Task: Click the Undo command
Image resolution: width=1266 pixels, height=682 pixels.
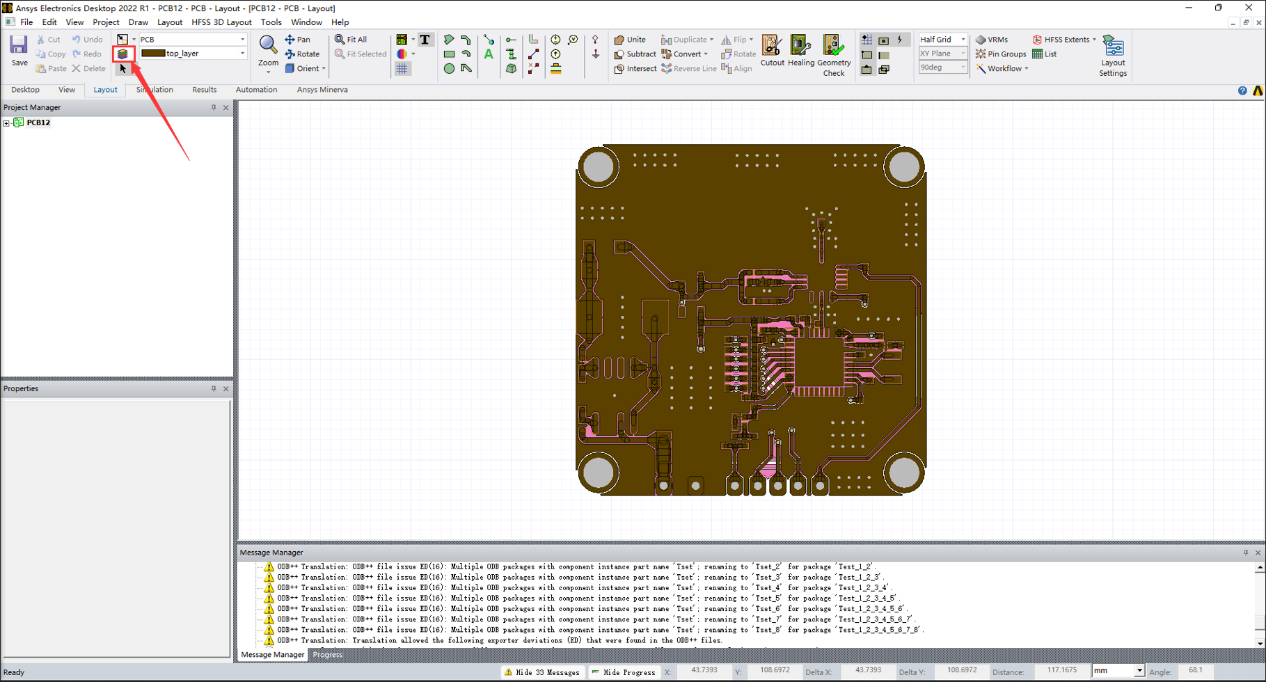Action: (x=87, y=40)
